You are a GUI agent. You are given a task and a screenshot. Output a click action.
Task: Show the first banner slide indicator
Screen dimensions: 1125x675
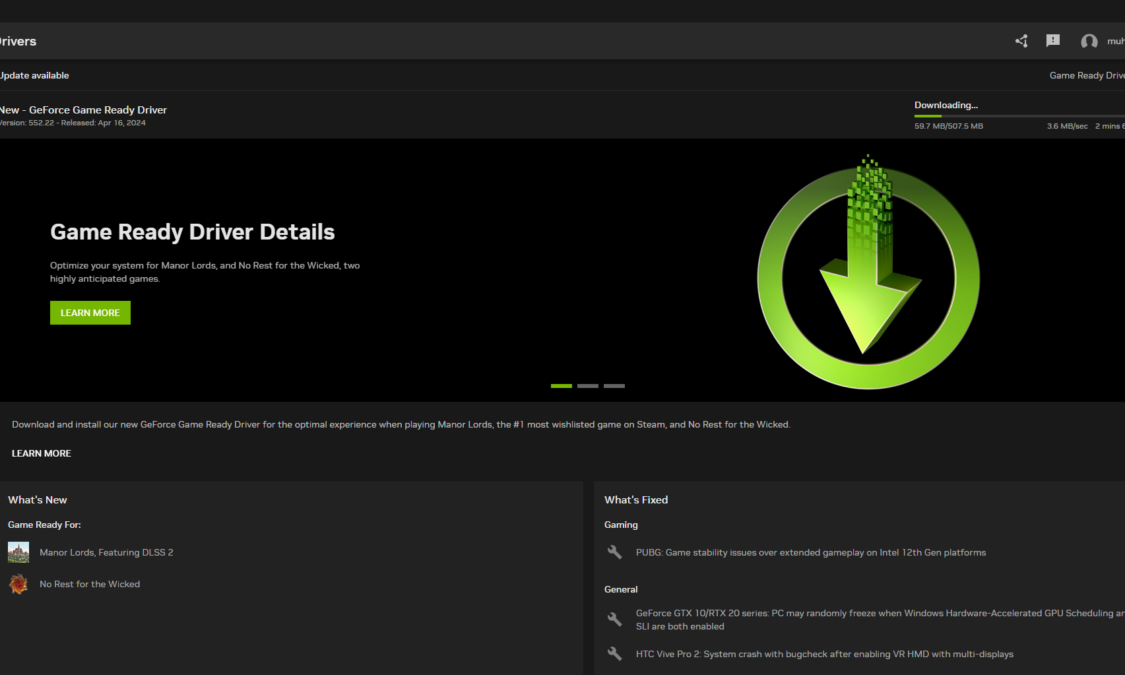pos(561,386)
